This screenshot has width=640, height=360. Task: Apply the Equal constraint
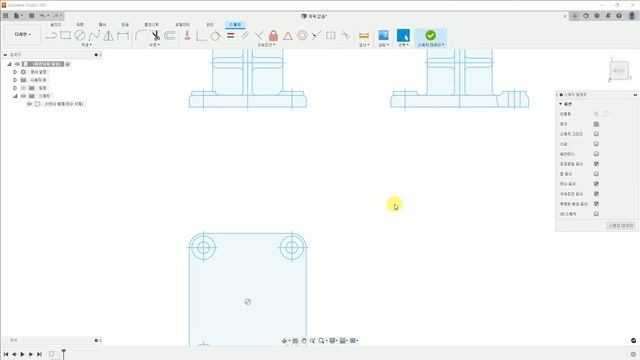[231, 36]
